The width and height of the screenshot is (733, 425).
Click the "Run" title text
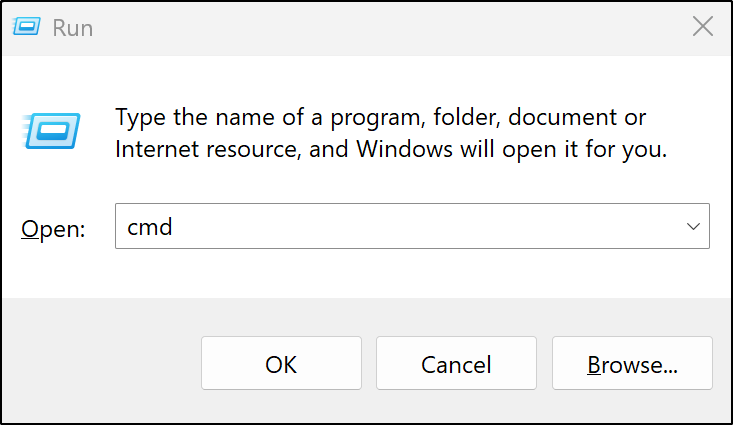tap(72, 28)
